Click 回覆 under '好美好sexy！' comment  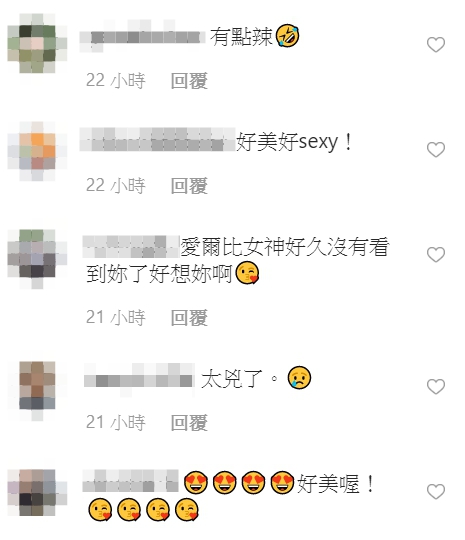(189, 186)
